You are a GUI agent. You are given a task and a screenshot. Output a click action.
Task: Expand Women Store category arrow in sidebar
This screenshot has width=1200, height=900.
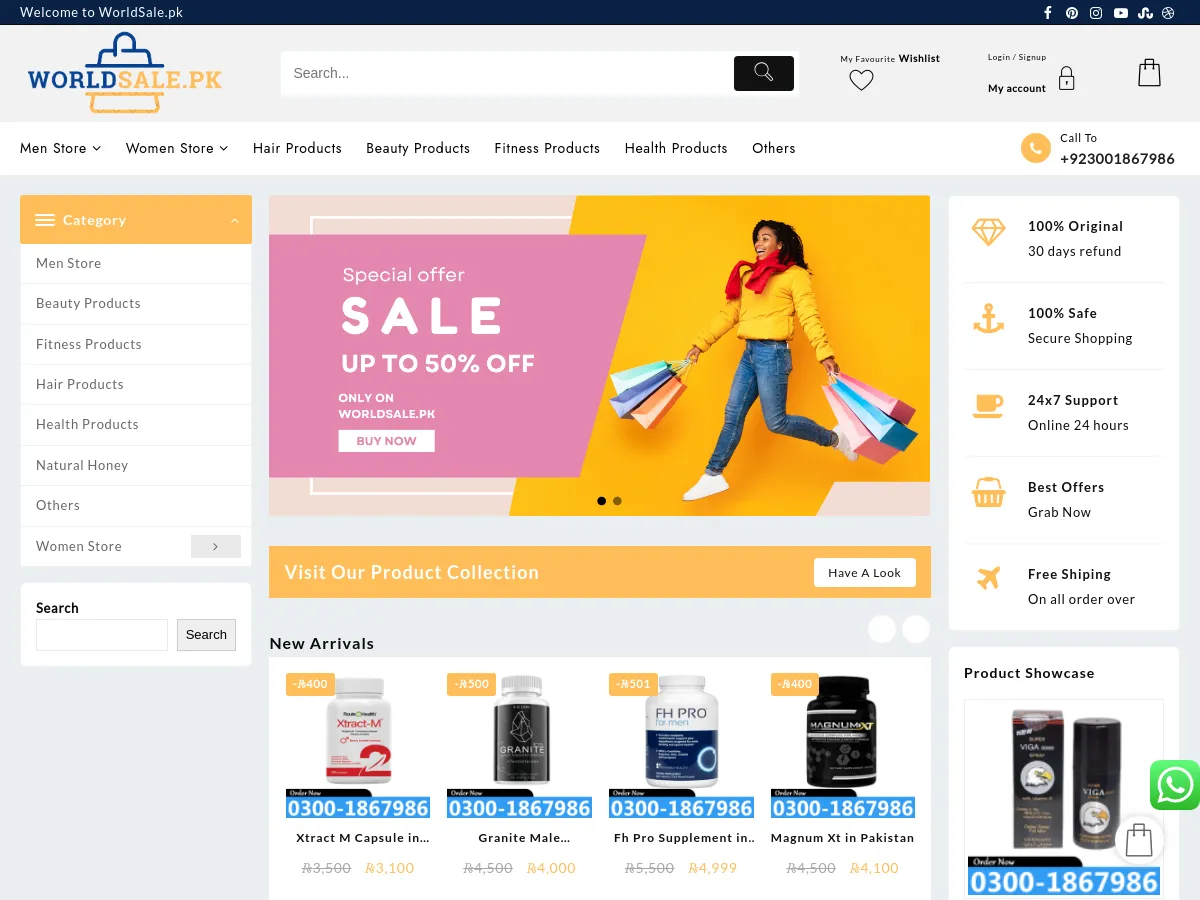[216, 546]
